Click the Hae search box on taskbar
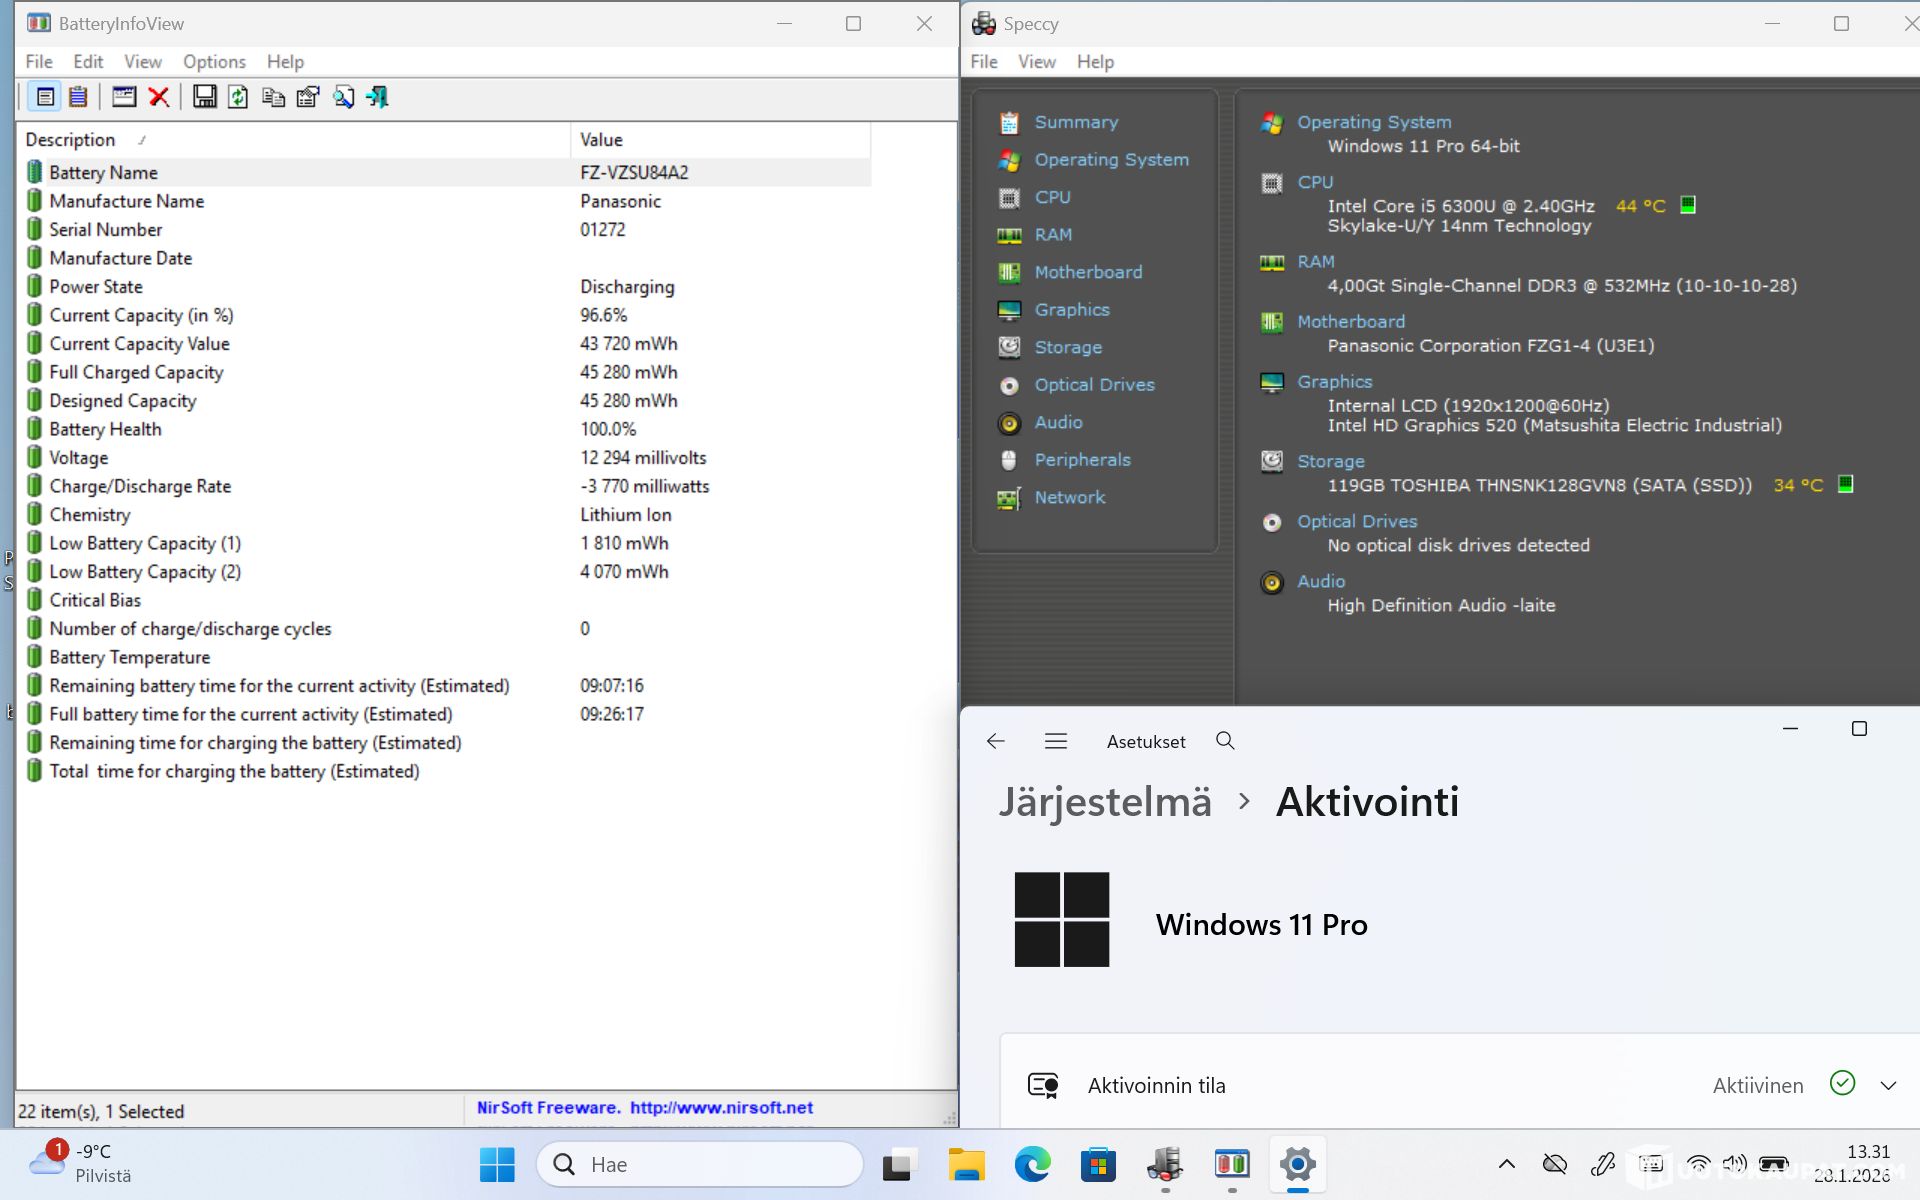This screenshot has width=1920, height=1200. 700,1164
